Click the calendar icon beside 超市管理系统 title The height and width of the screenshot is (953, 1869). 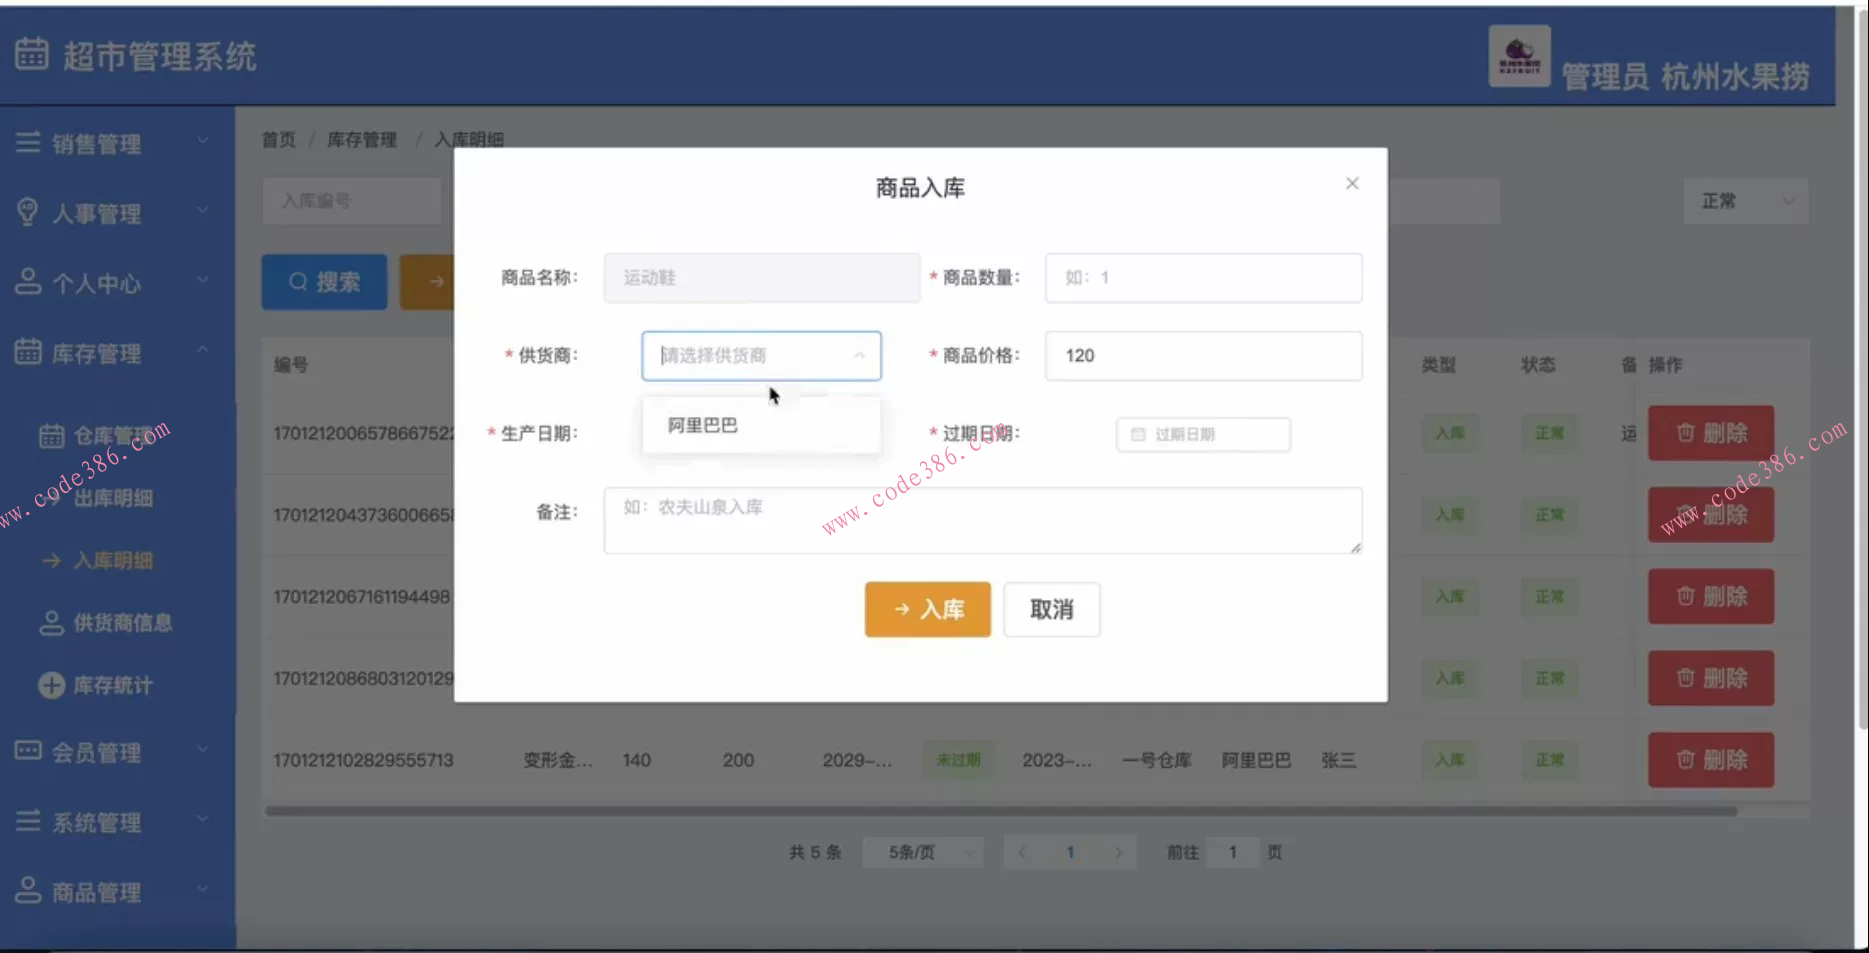31,54
